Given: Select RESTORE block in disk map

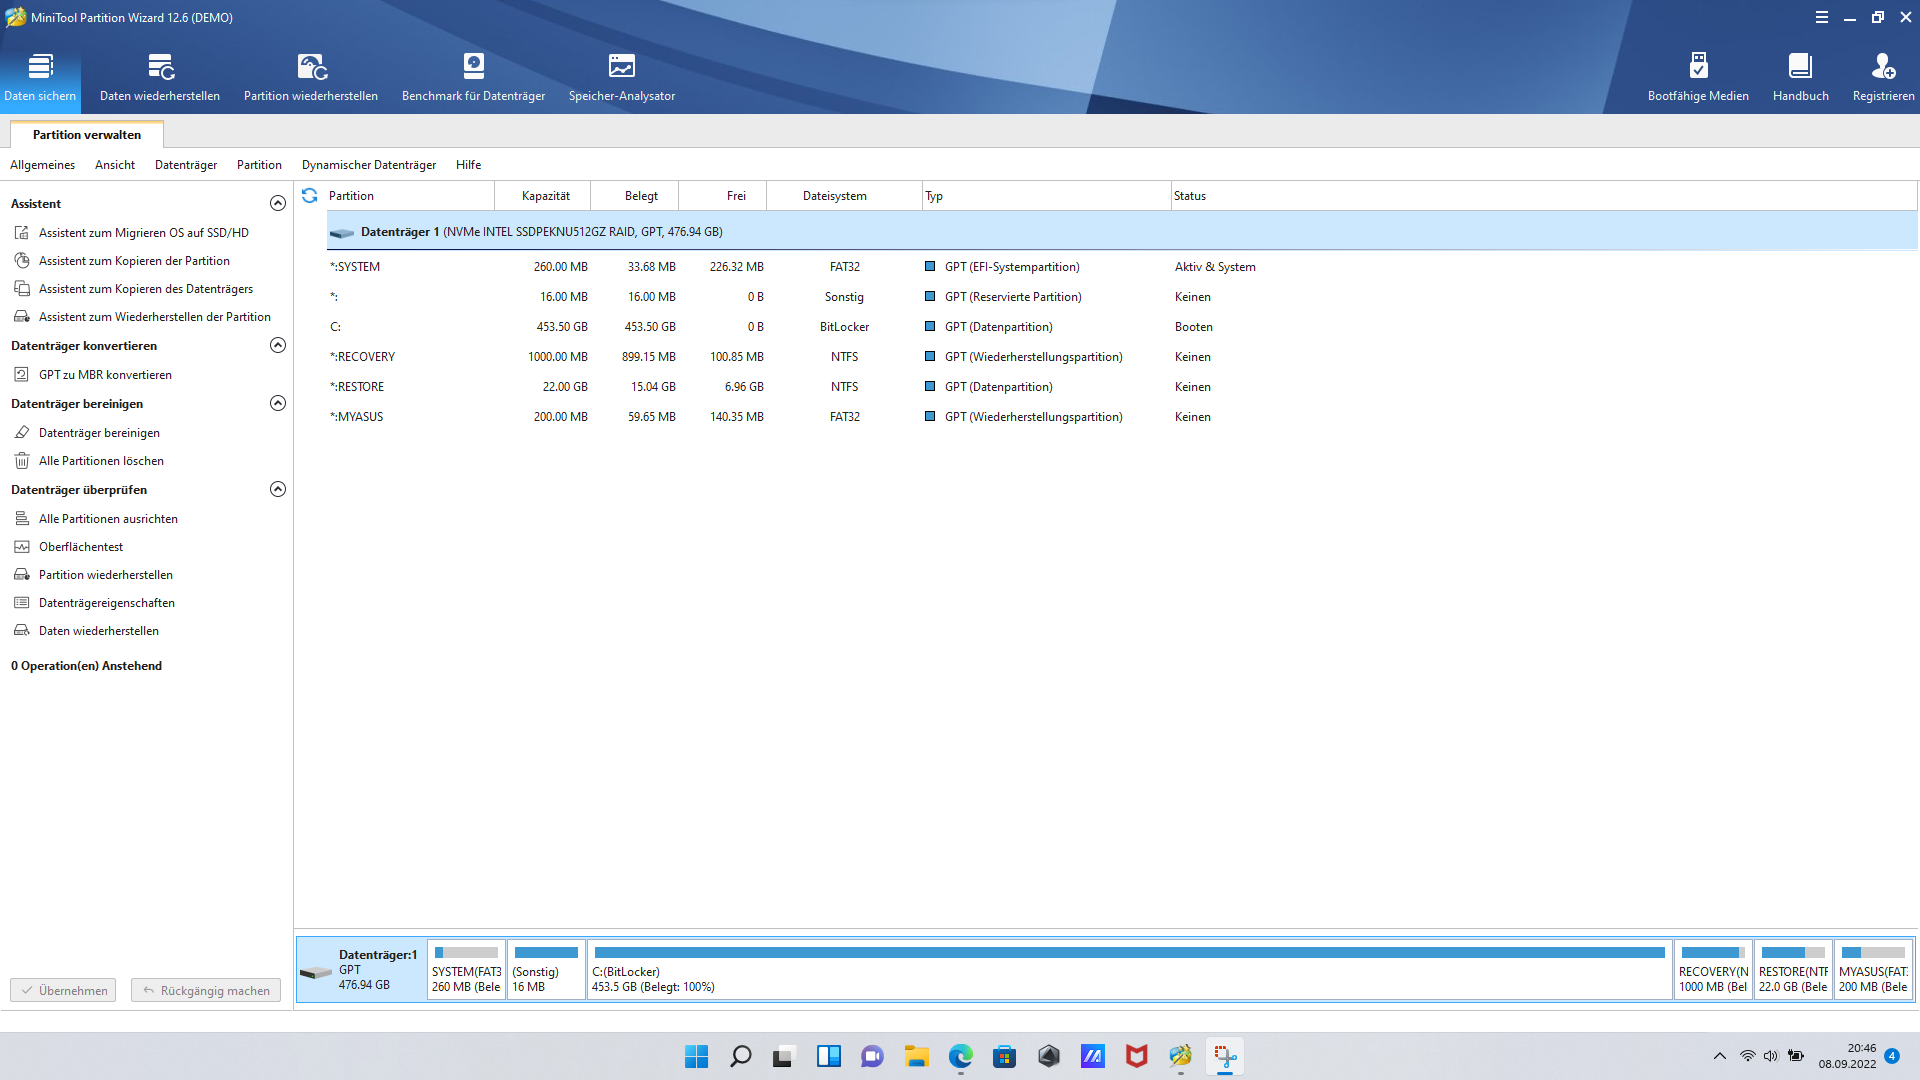Looking at the screenshot, I should (x=1793, y=969).
